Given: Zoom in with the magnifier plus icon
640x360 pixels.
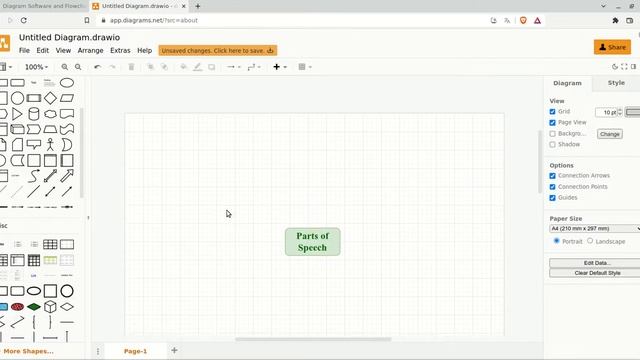Looking at the screenshot, I should click(64, 67).
